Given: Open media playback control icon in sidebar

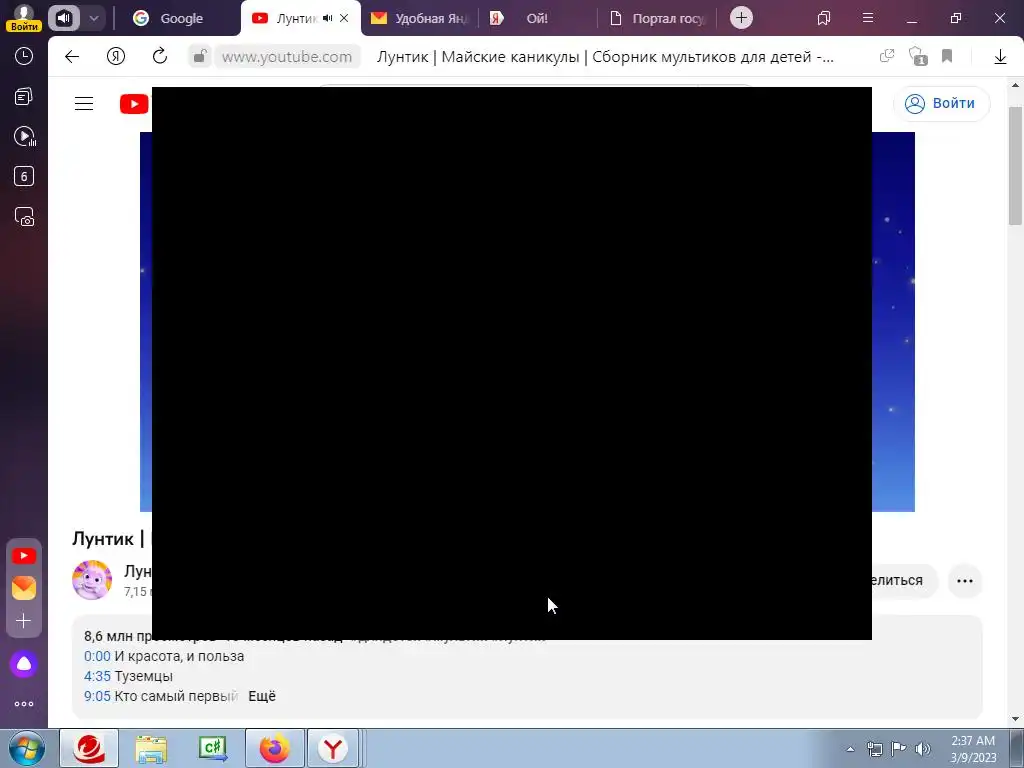Looking at the screenshot, I should (24, 136).
